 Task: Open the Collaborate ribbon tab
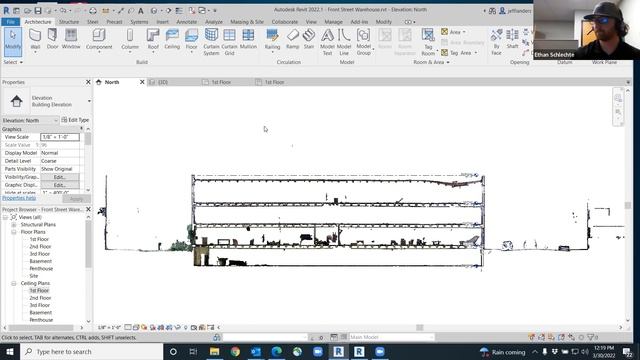pyautogui.click(x=284, y=22)
